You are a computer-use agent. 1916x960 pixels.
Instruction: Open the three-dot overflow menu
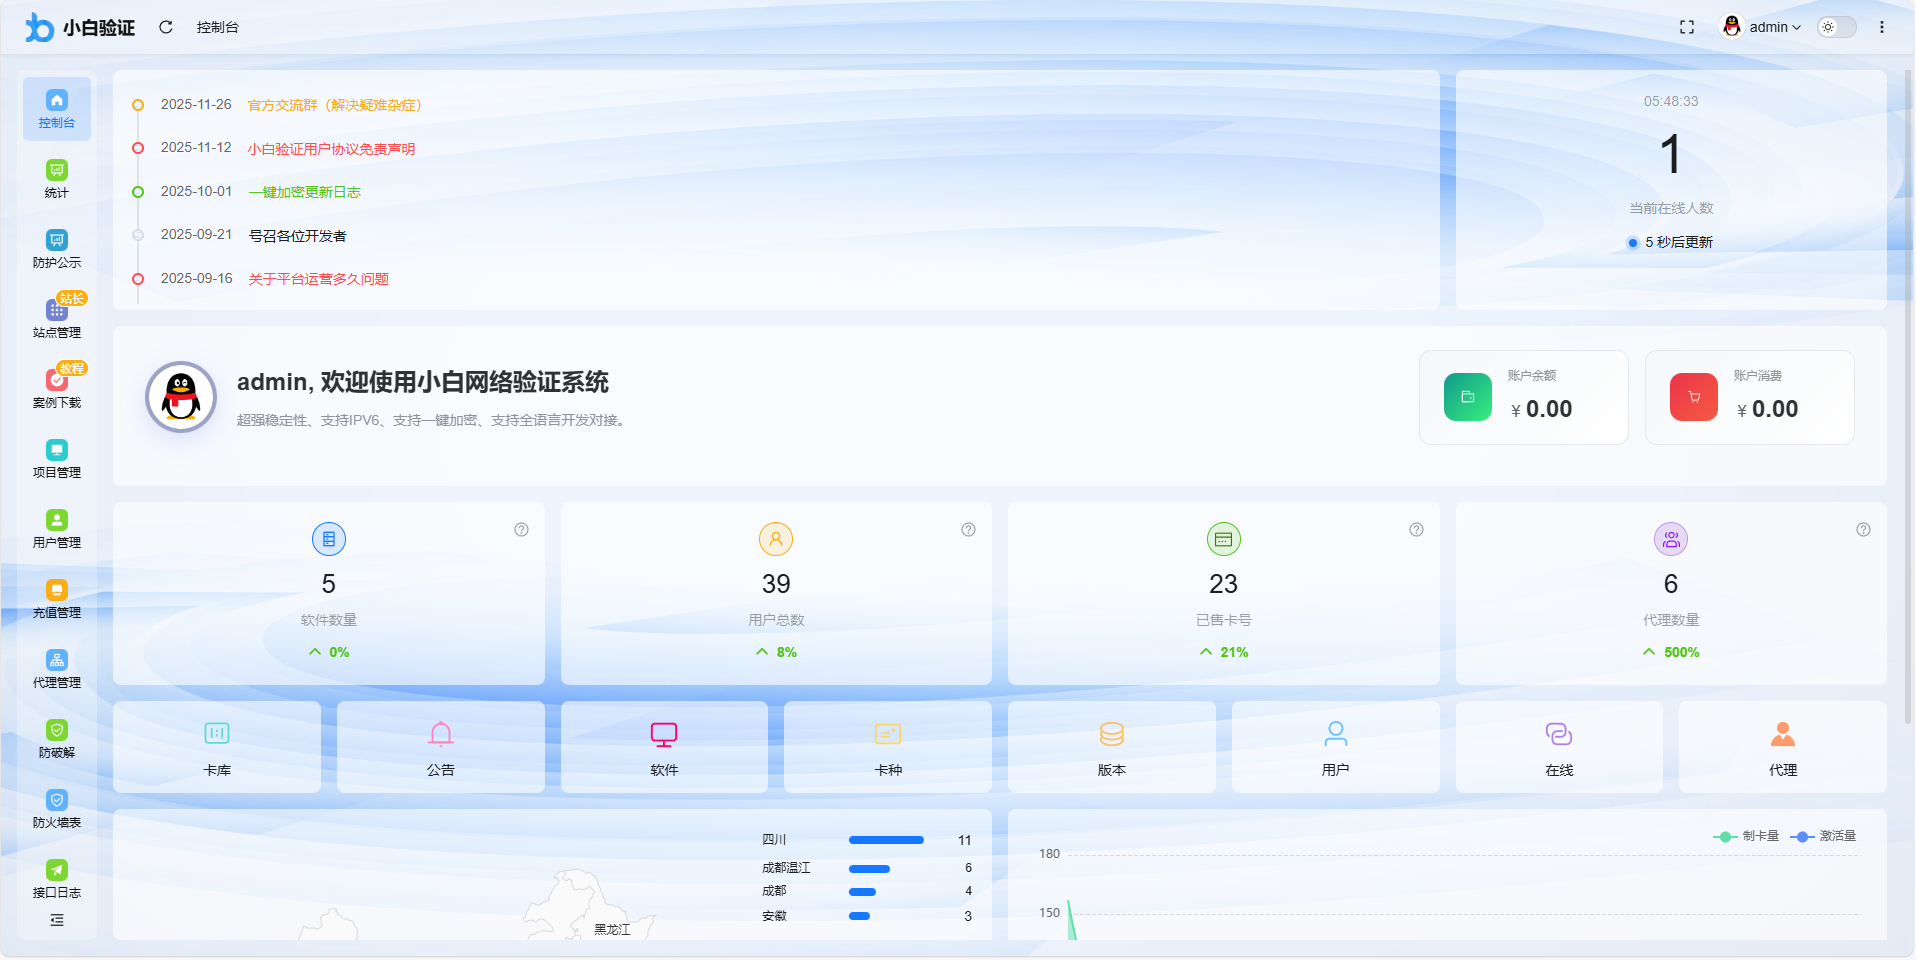[x=1884, y=27]
